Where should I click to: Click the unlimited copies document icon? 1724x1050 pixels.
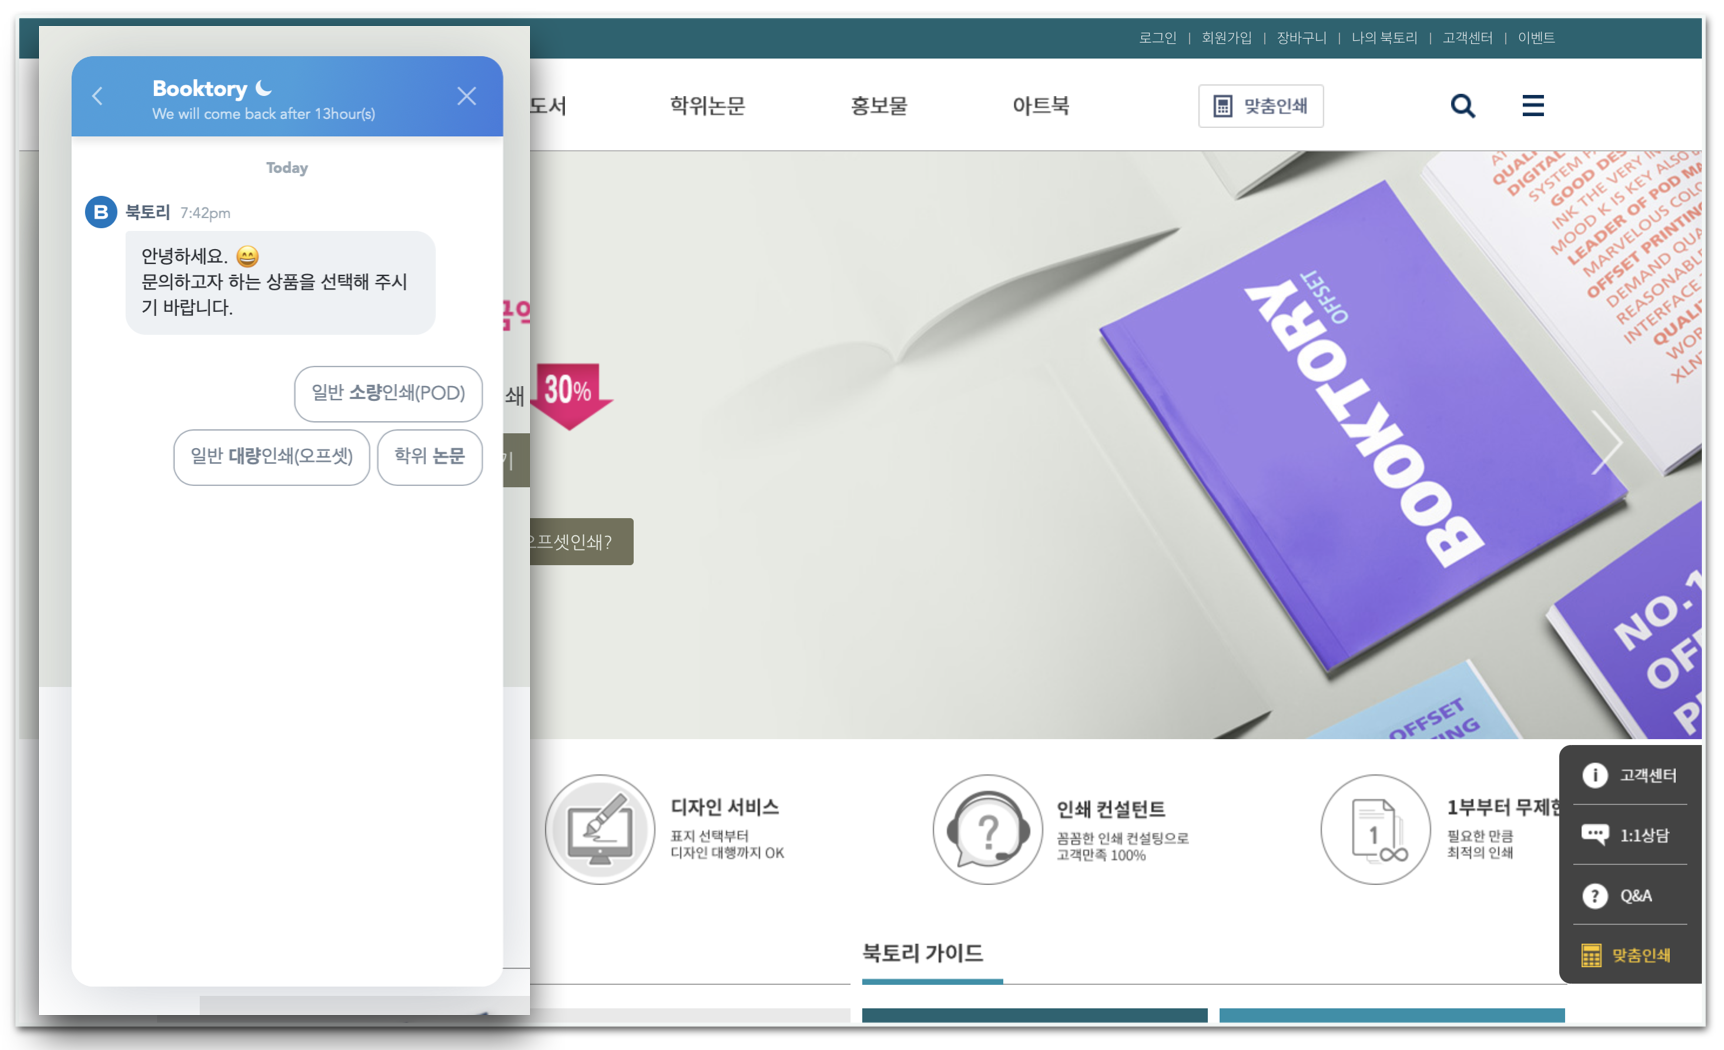1376,829
